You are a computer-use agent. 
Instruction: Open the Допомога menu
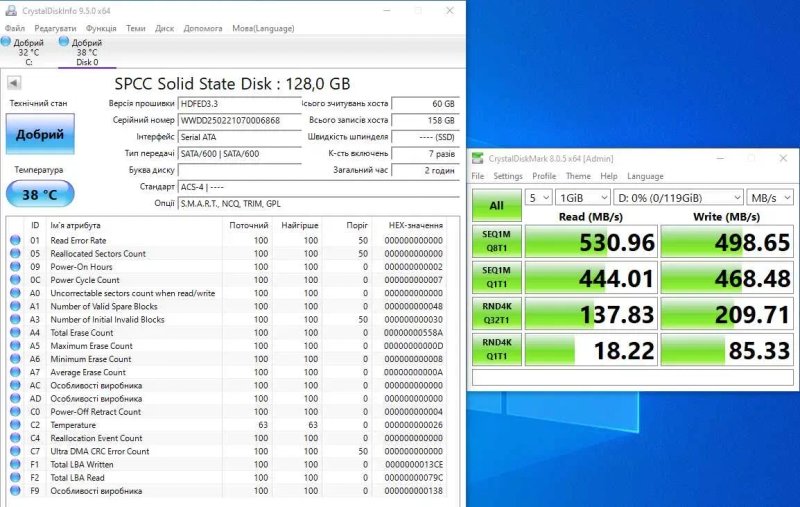pos(203,28)
